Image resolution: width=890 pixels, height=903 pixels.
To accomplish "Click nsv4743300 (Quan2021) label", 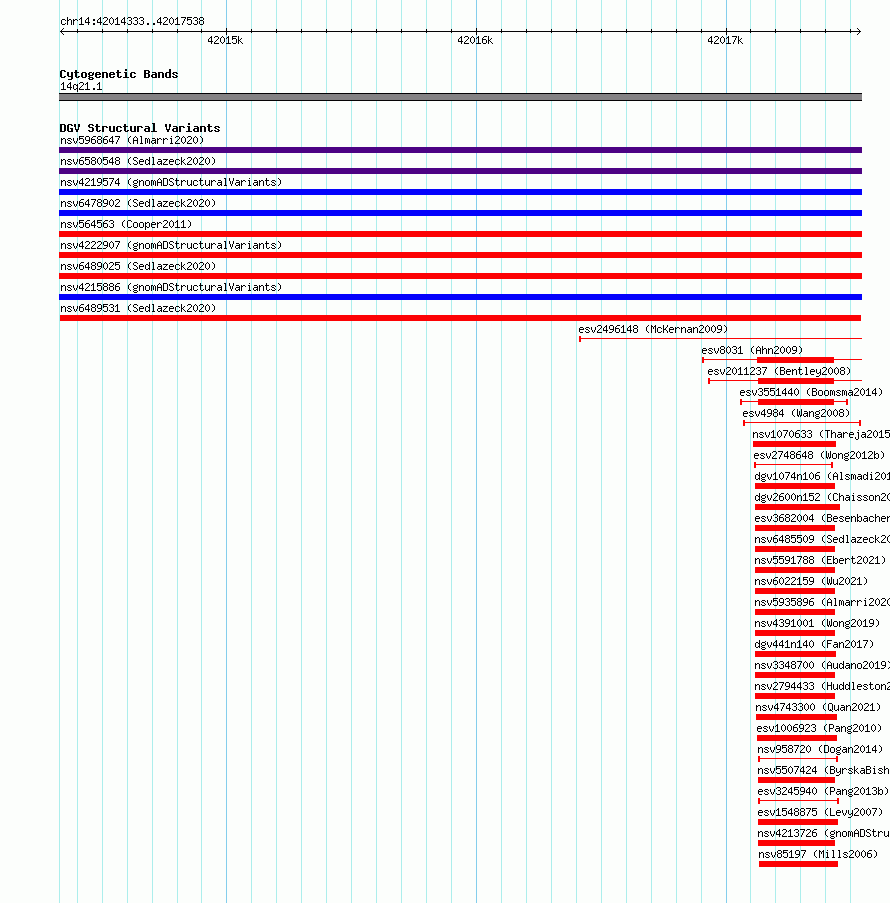I will tap(818, 708).
